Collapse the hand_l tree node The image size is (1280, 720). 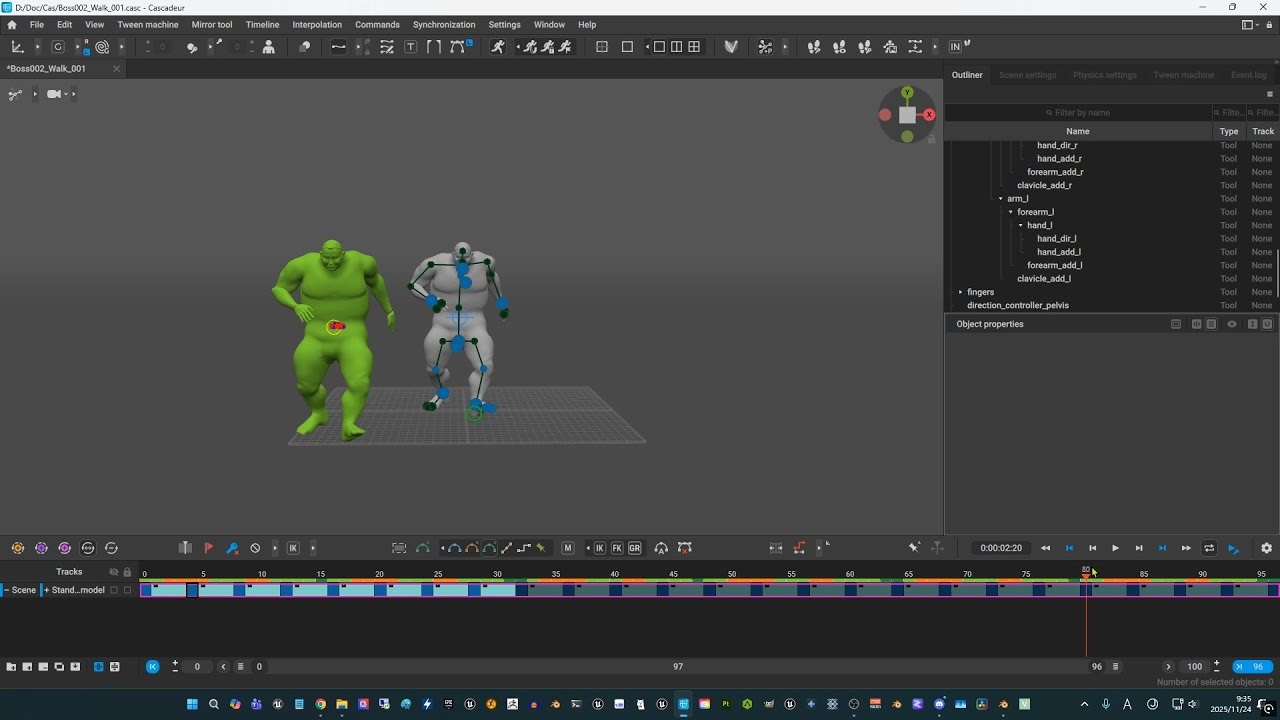pyautogui.click(x=1020, y=226)
